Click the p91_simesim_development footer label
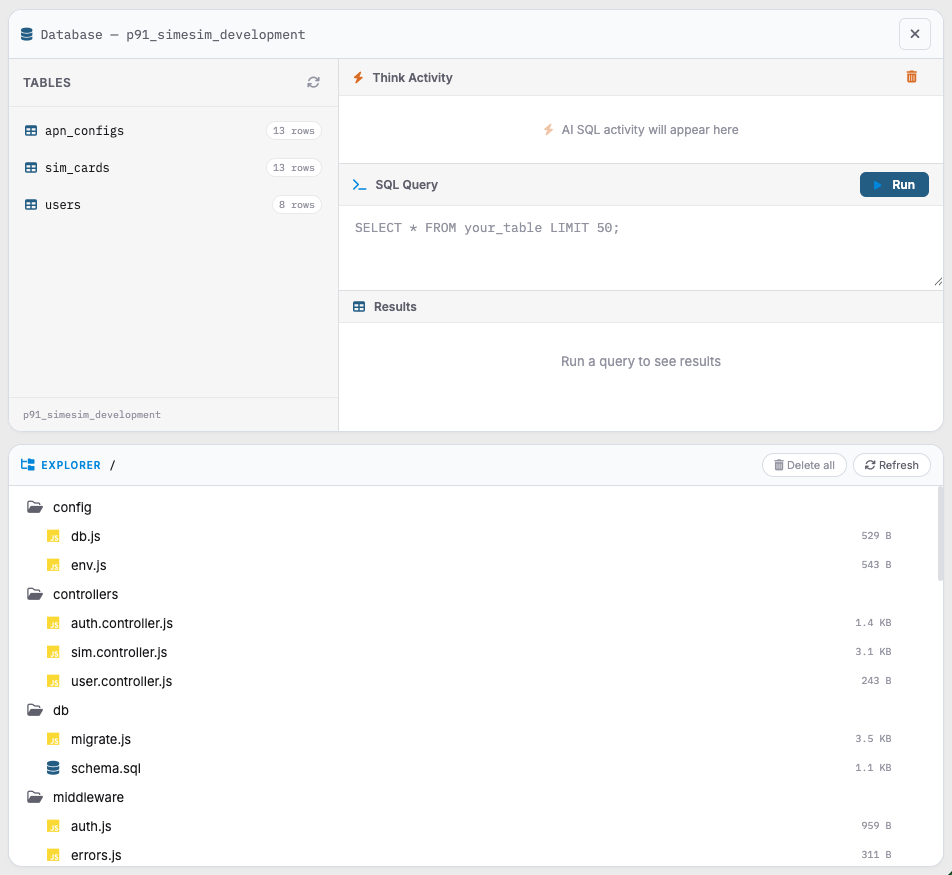This screenshot has width=952, height=875. click(x=92, y=415)
